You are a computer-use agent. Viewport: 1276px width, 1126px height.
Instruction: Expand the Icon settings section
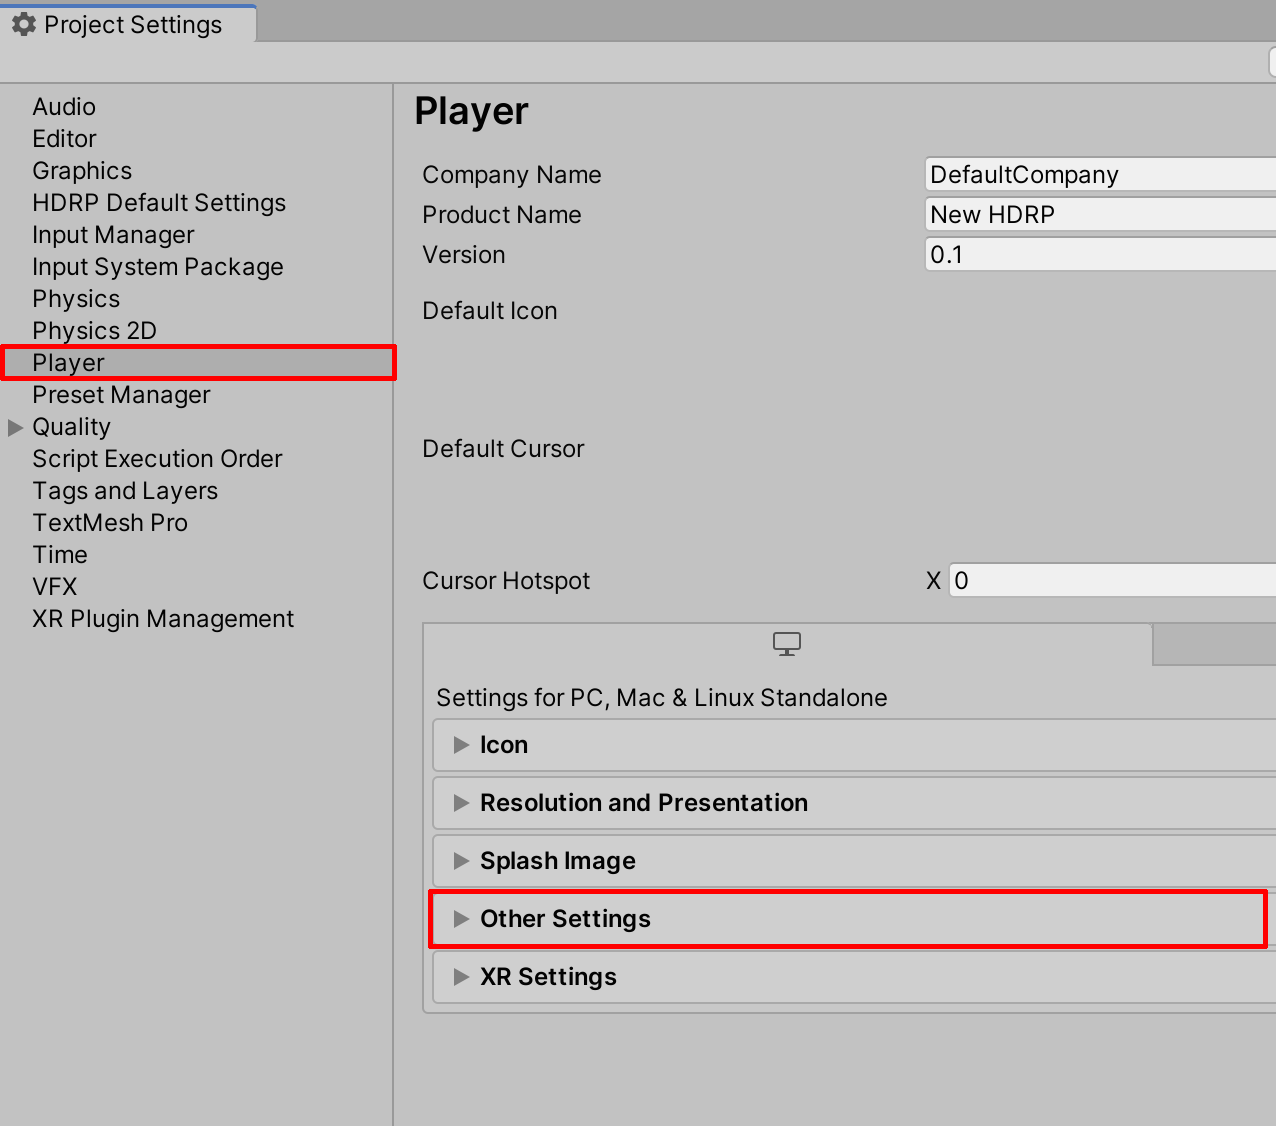461,745
